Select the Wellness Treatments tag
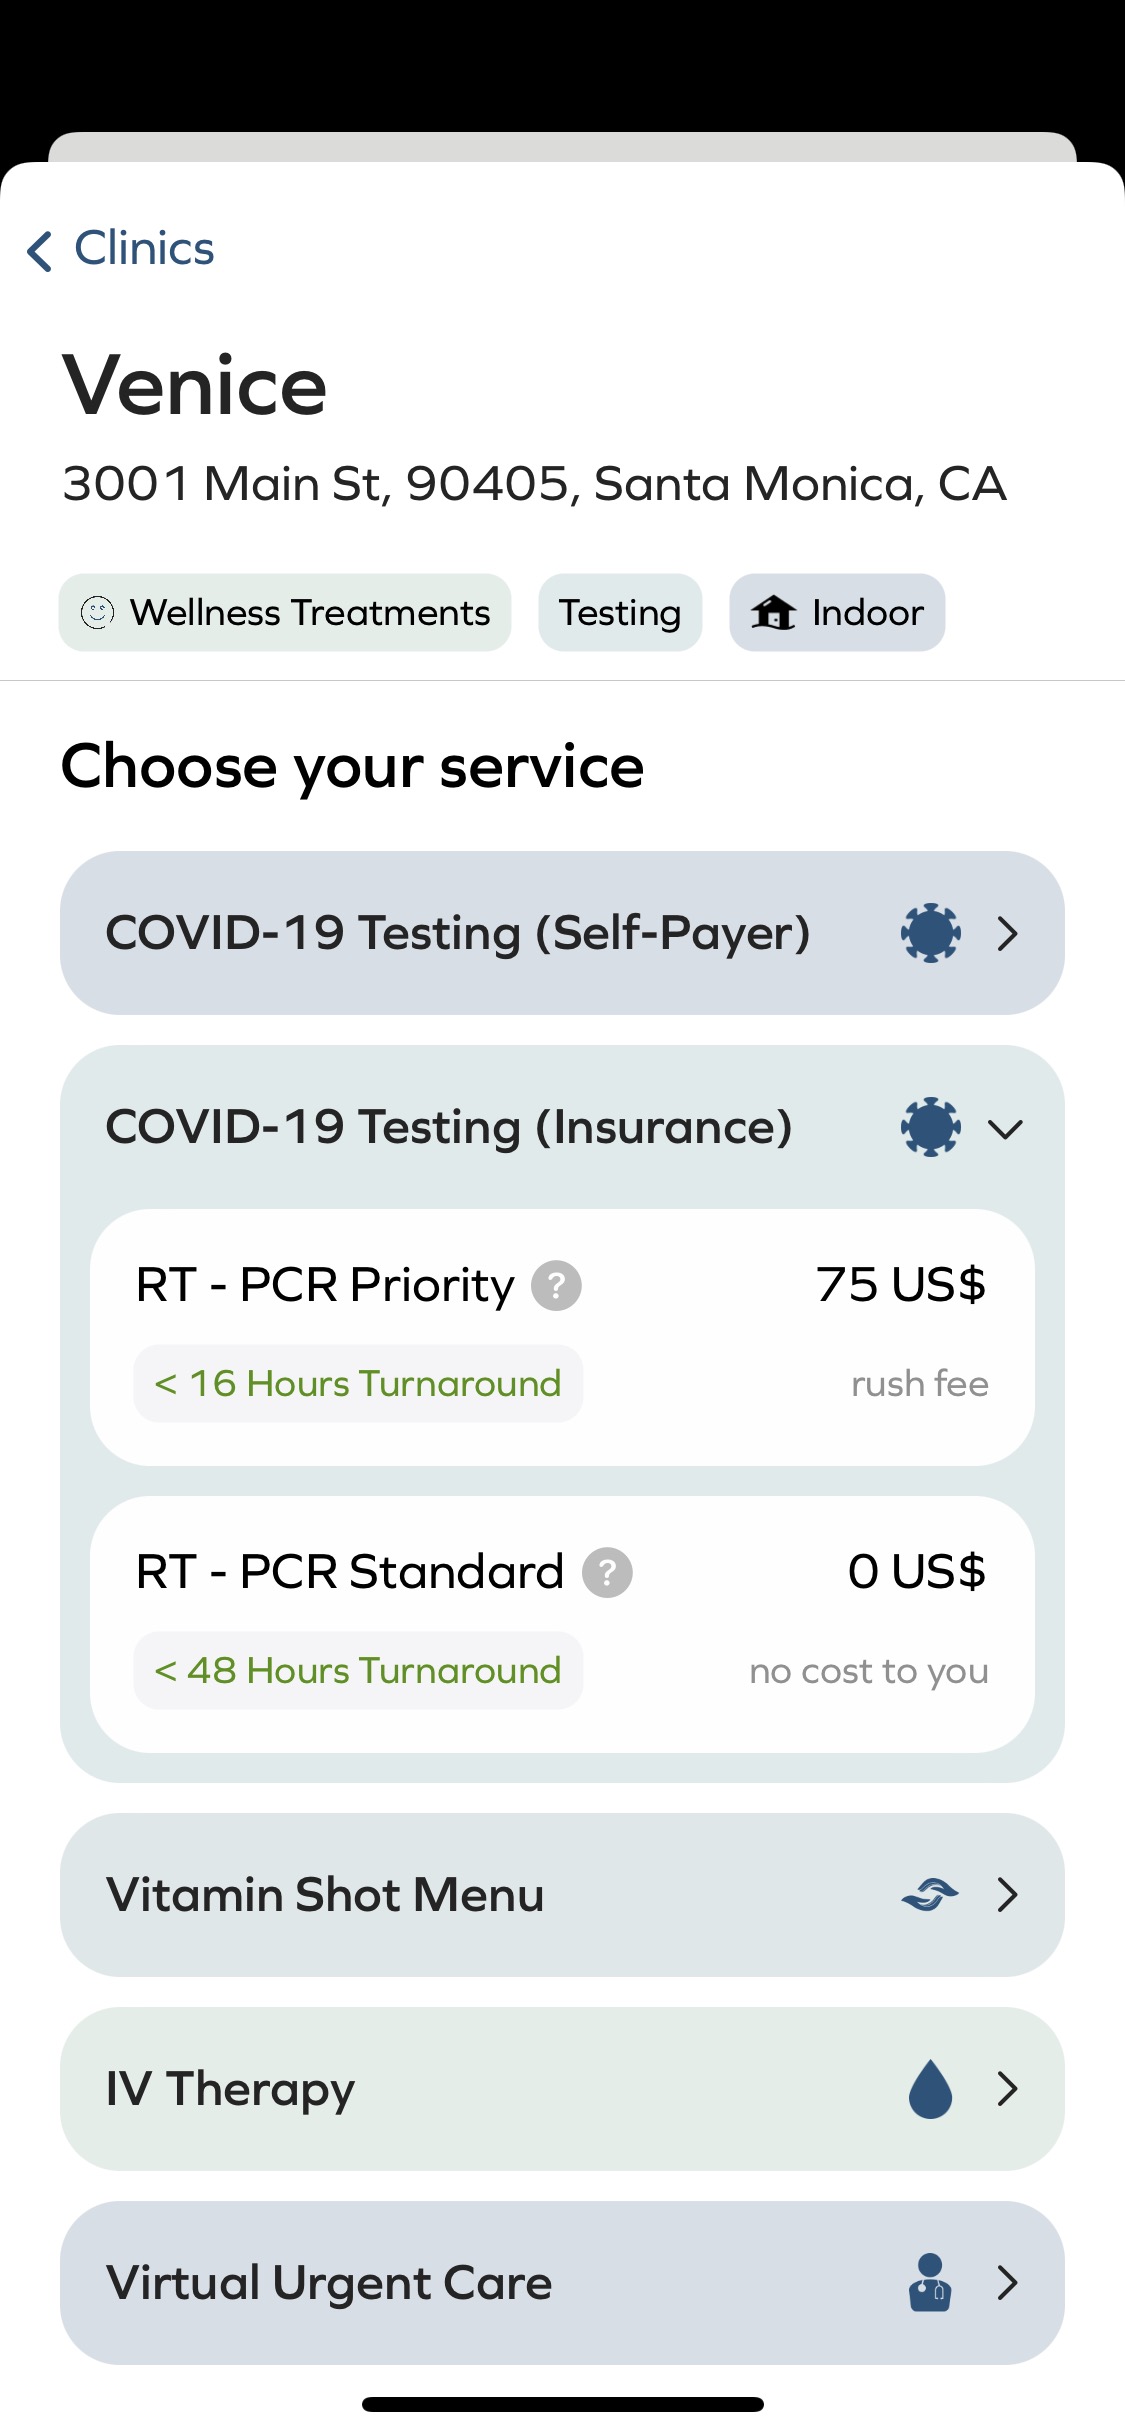 285,612
